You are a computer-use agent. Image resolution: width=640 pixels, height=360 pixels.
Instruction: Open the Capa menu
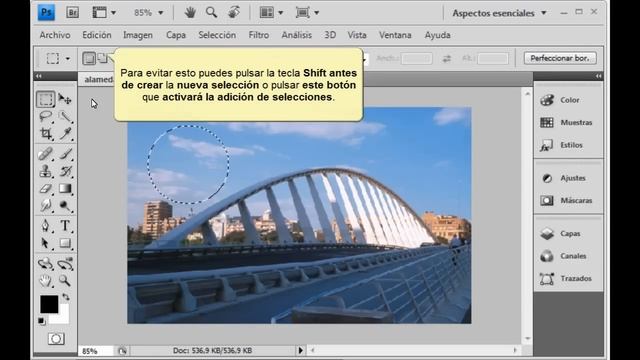[x=176, y=35]
